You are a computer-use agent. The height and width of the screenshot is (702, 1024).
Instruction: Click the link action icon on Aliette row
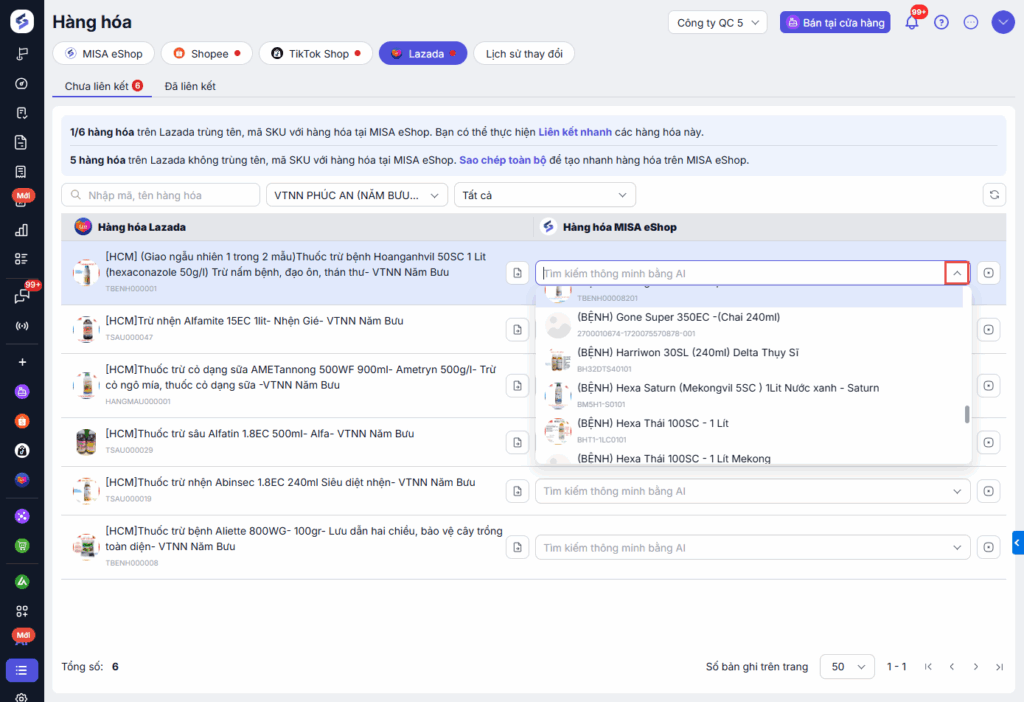989,547
